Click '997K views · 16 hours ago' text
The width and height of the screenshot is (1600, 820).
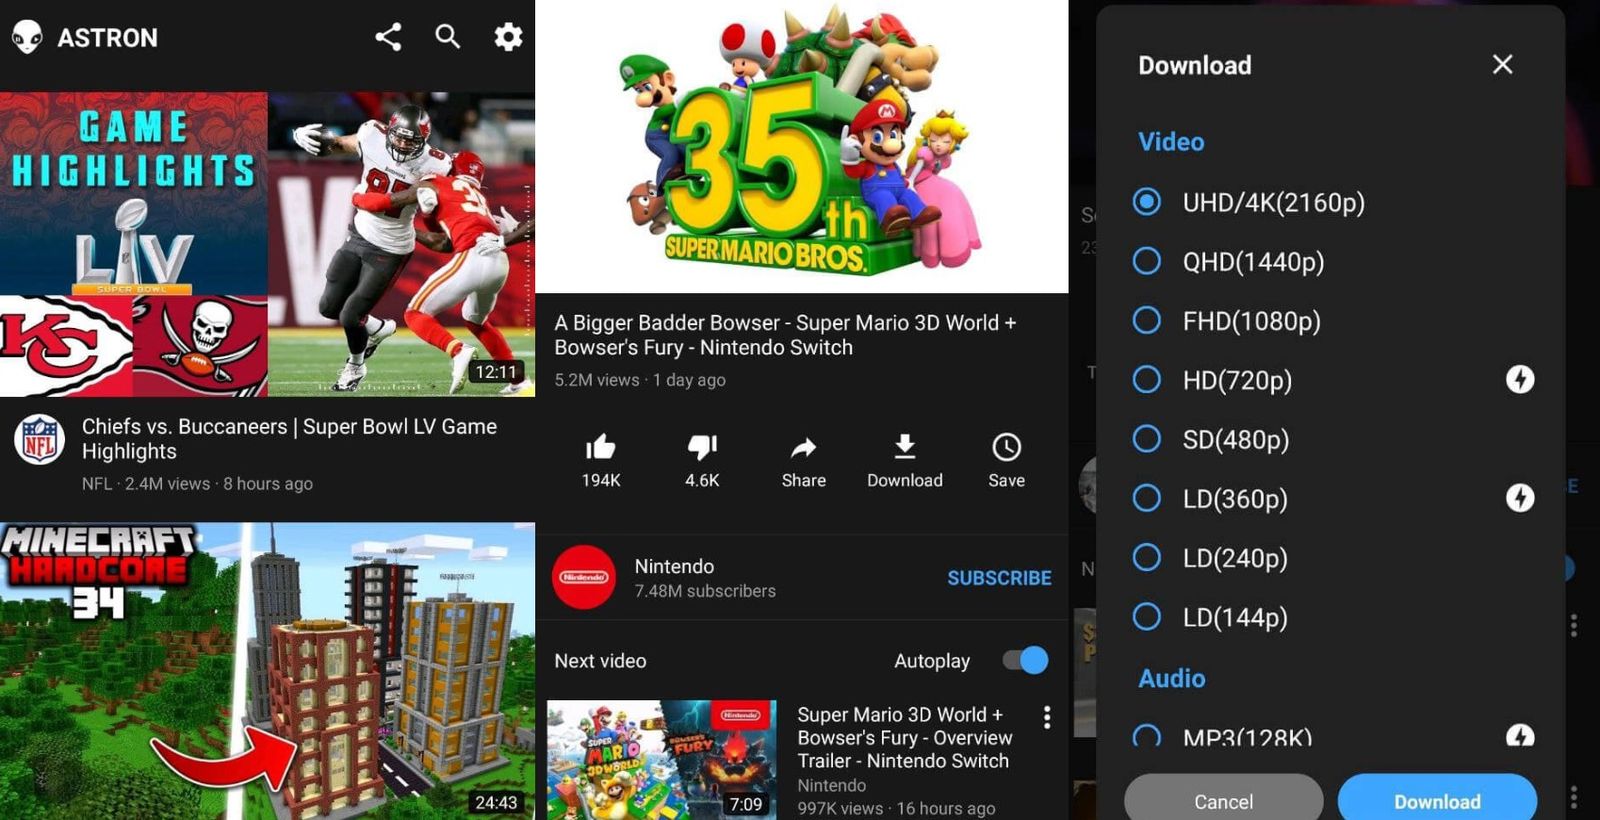(896, 808)
